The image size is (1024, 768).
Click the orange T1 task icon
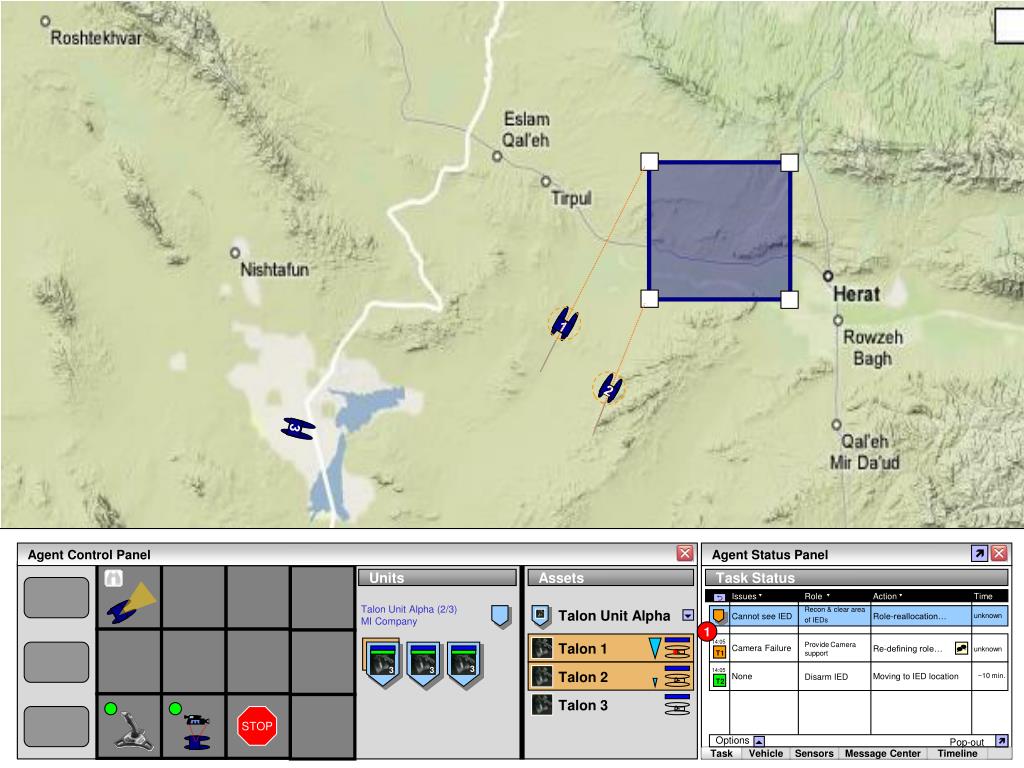[x=719, y=652]
